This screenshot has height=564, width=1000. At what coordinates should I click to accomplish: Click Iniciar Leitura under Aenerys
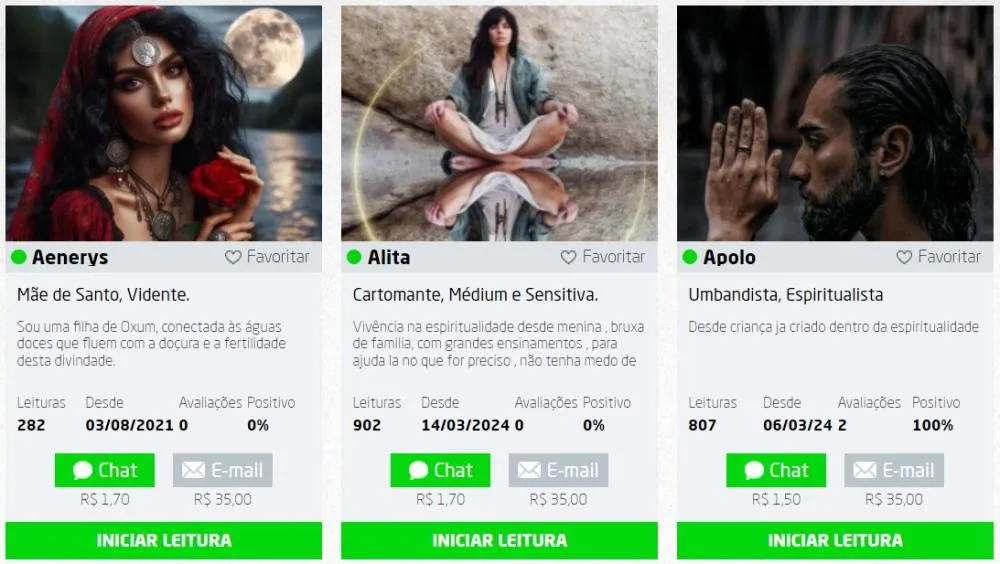pos(164,540)
